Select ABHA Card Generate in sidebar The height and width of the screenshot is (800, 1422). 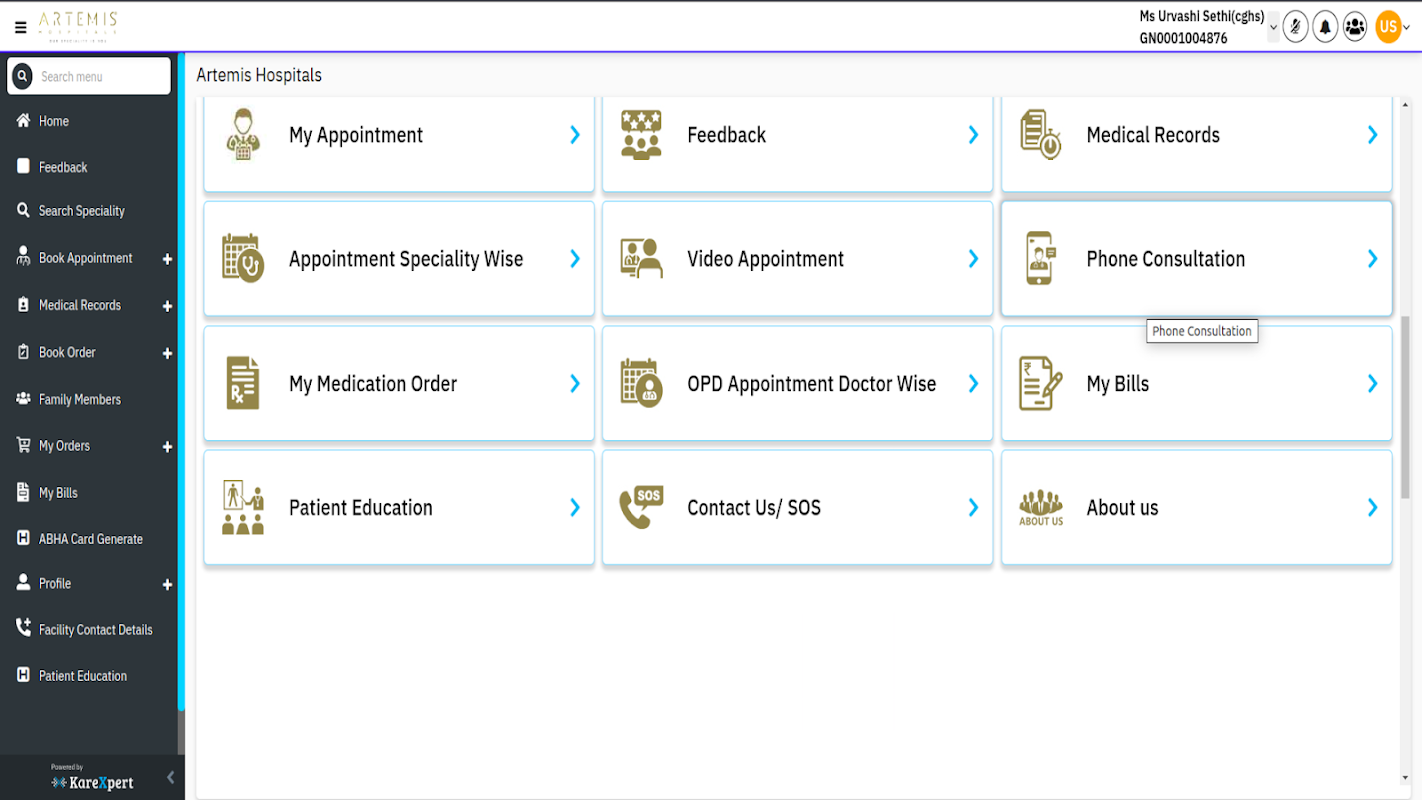click(x=90, y=539)
